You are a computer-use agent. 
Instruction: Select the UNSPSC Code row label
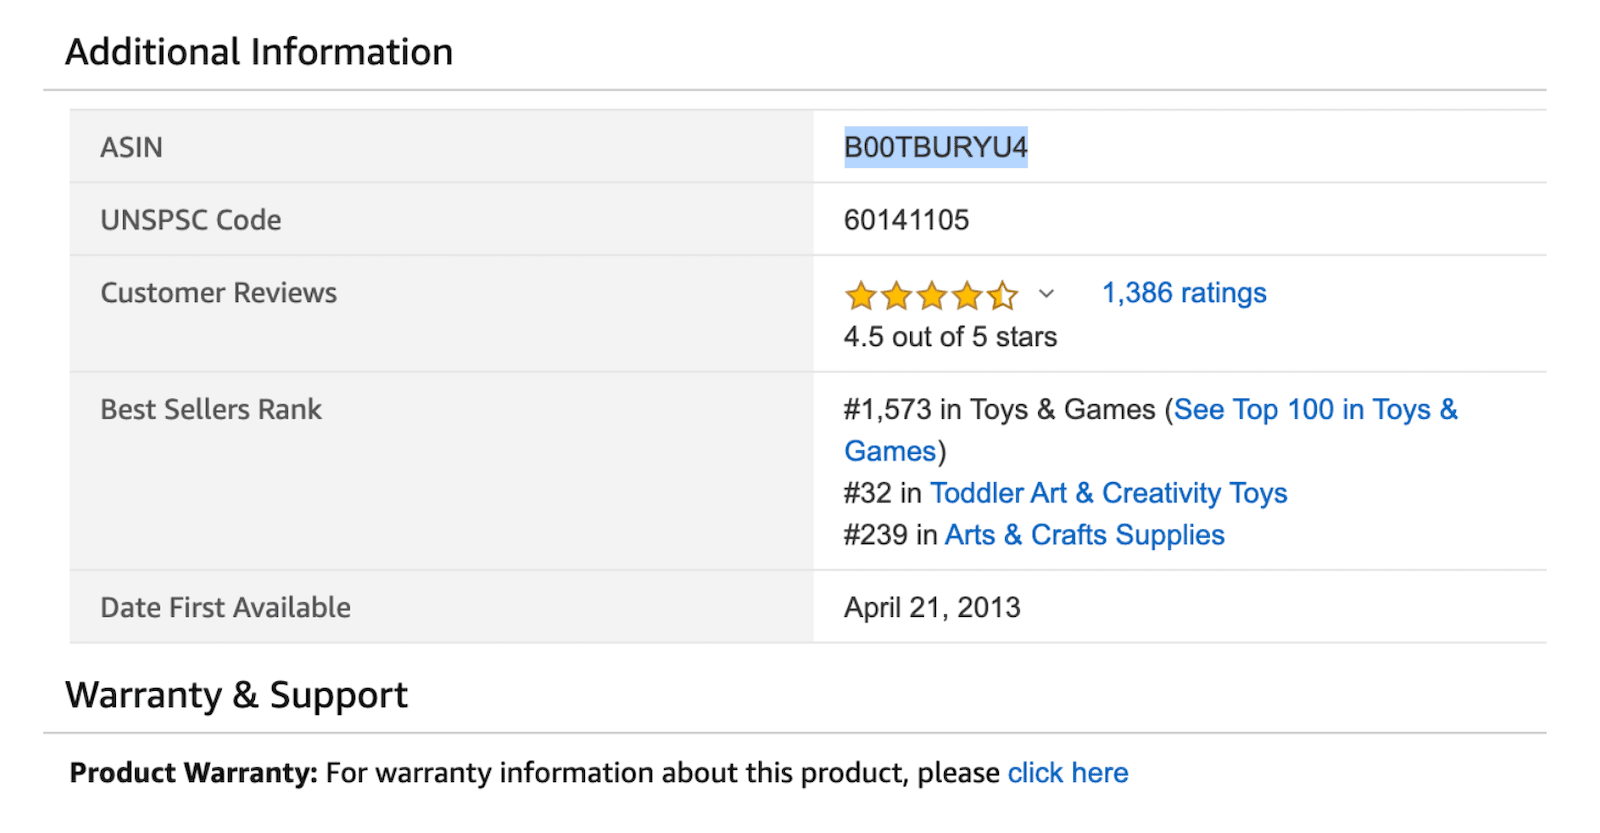point(191,220)
